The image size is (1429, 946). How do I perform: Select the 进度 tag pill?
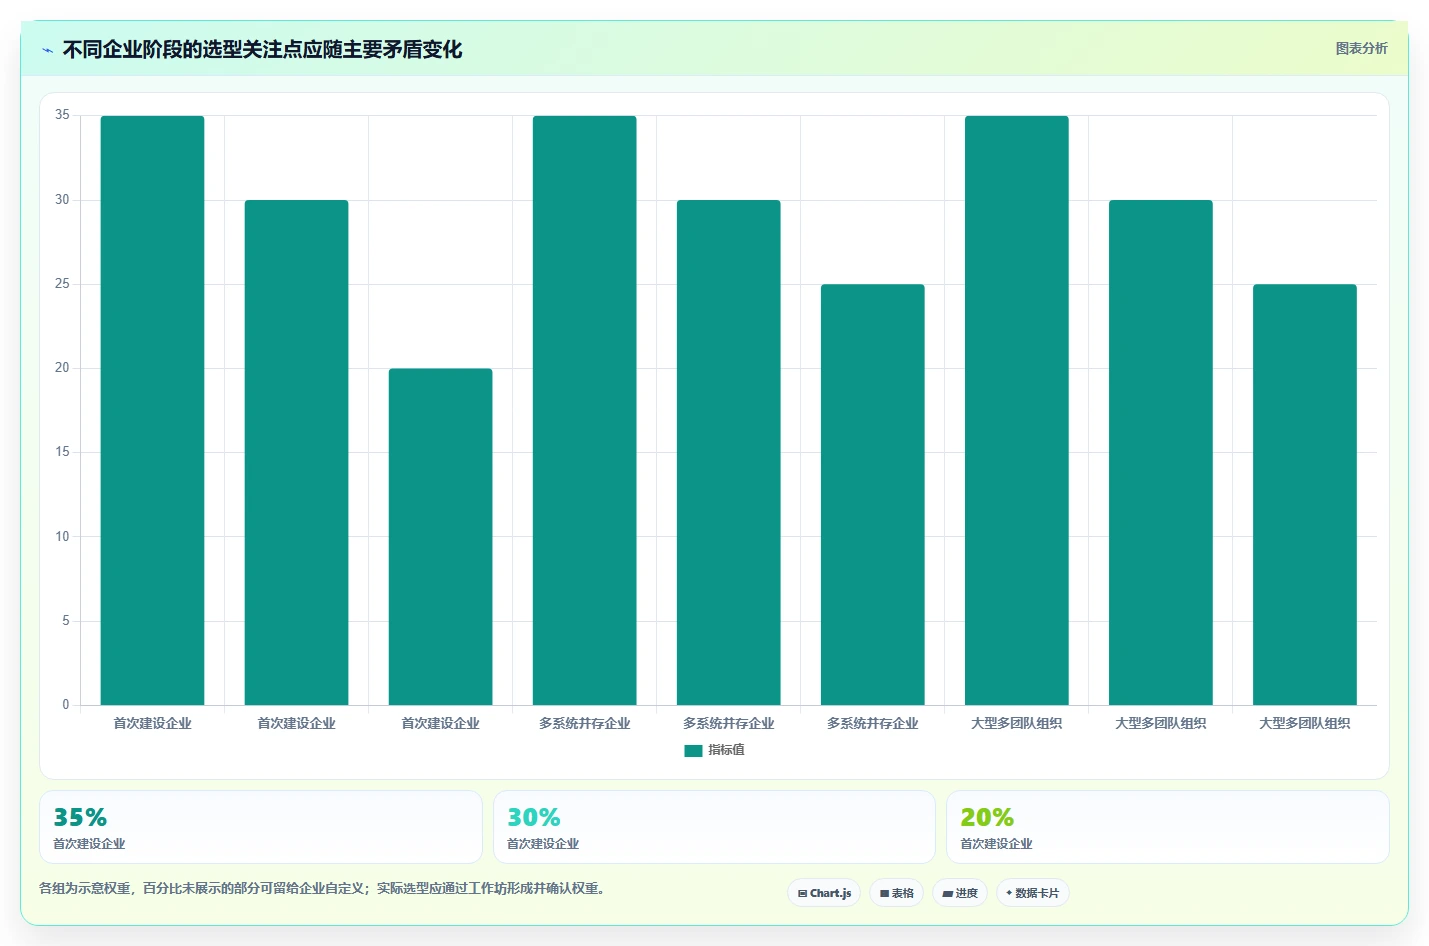point(960,893)
